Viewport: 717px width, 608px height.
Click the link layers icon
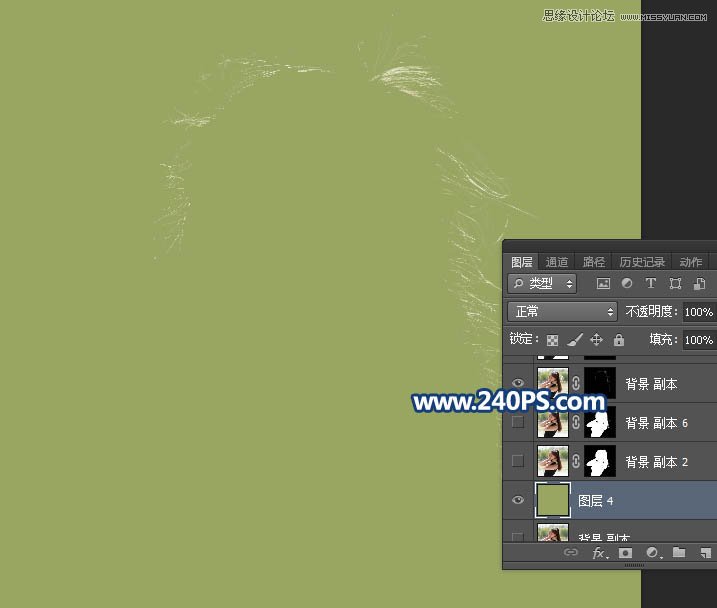click(571, 552)
